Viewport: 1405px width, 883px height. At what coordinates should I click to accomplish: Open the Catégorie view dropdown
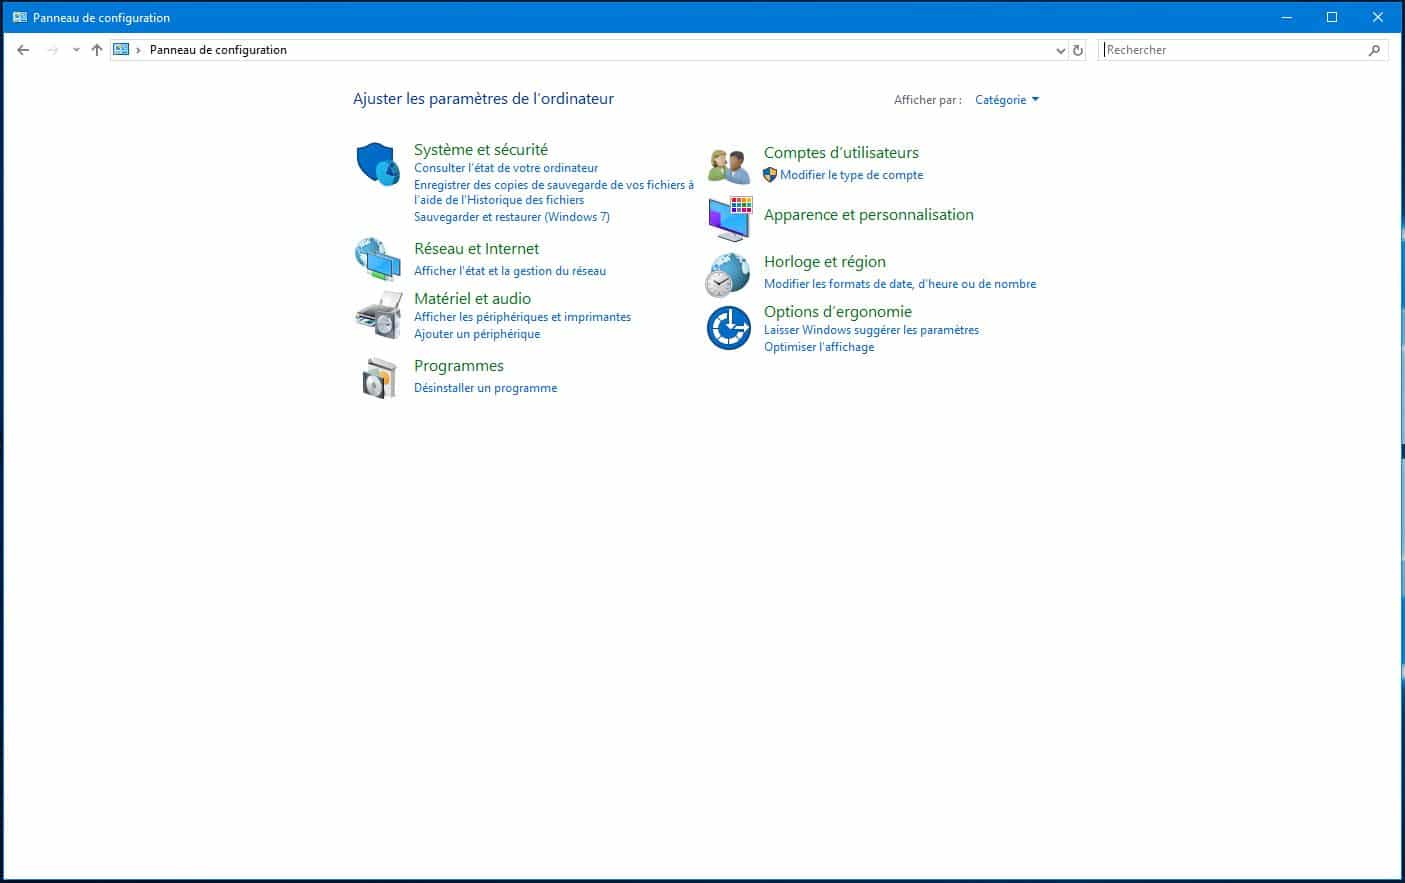(1007, 100)
